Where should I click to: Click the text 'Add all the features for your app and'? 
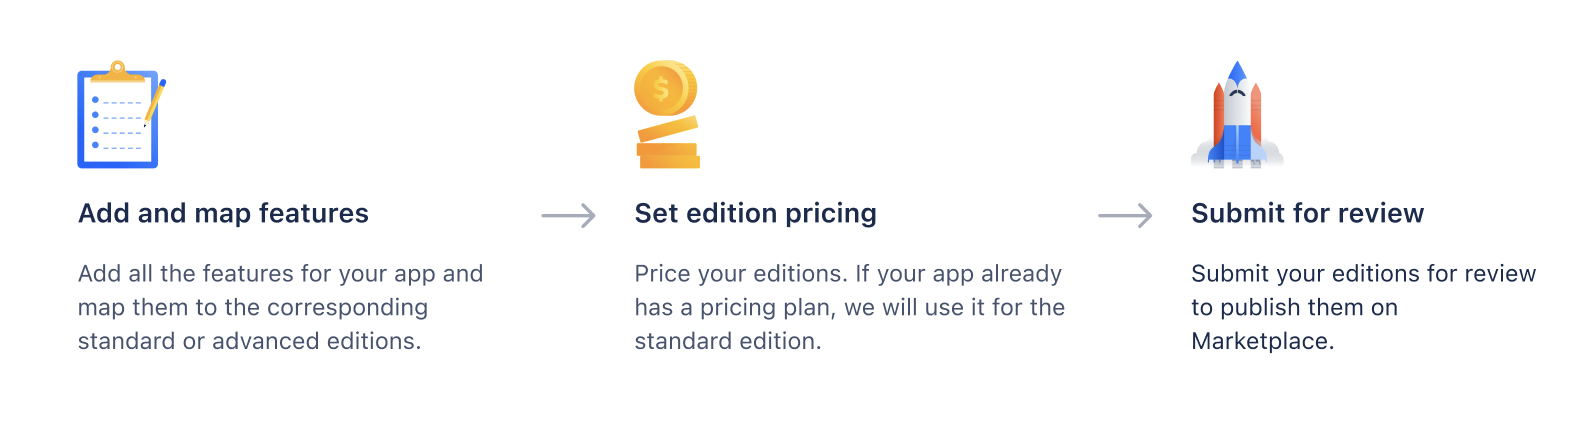click(280, 274)
